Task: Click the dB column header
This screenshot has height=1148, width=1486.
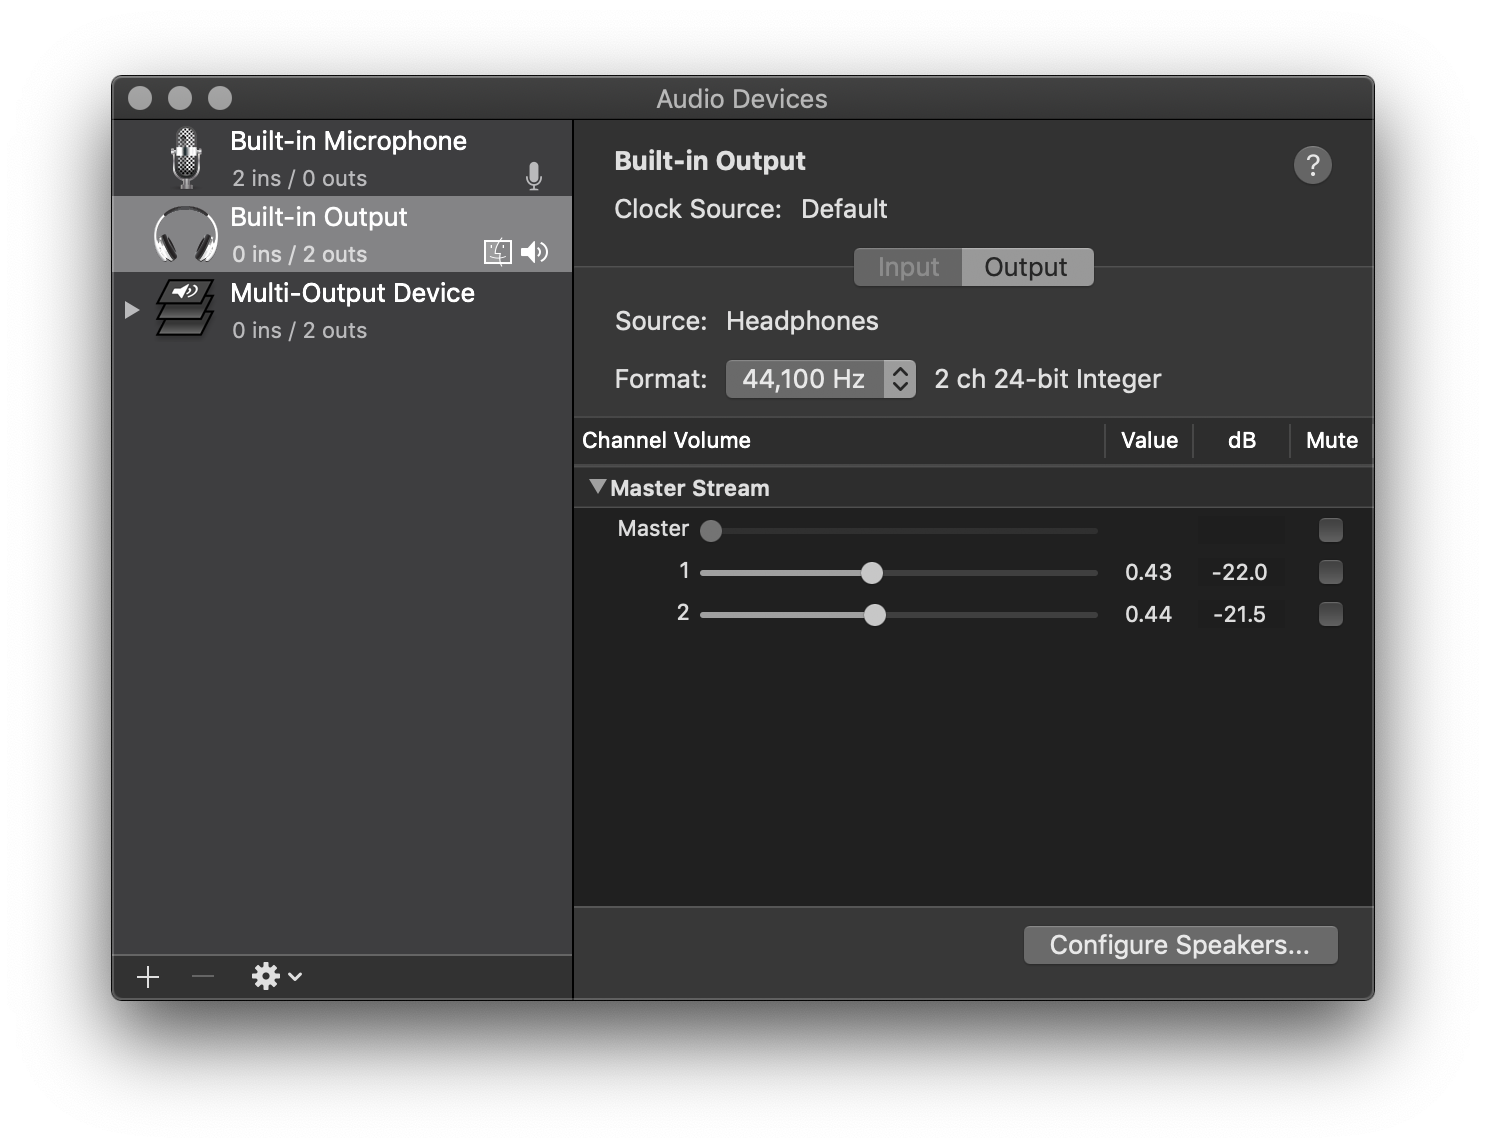Action: tap(1241, 440)
